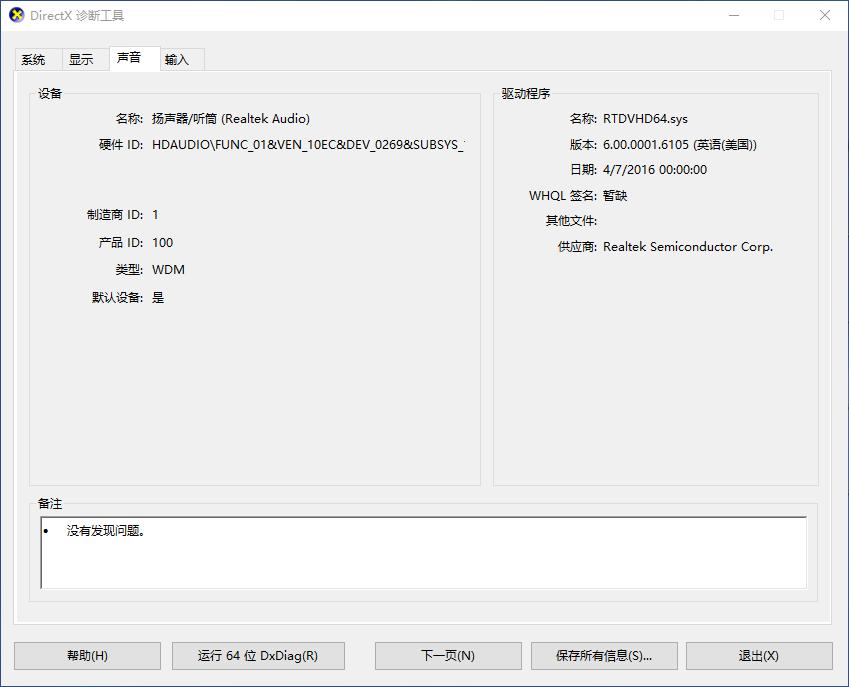Click the 设备 group heading
Viewport: 849px width, 687px height.
tap(50, 94)
